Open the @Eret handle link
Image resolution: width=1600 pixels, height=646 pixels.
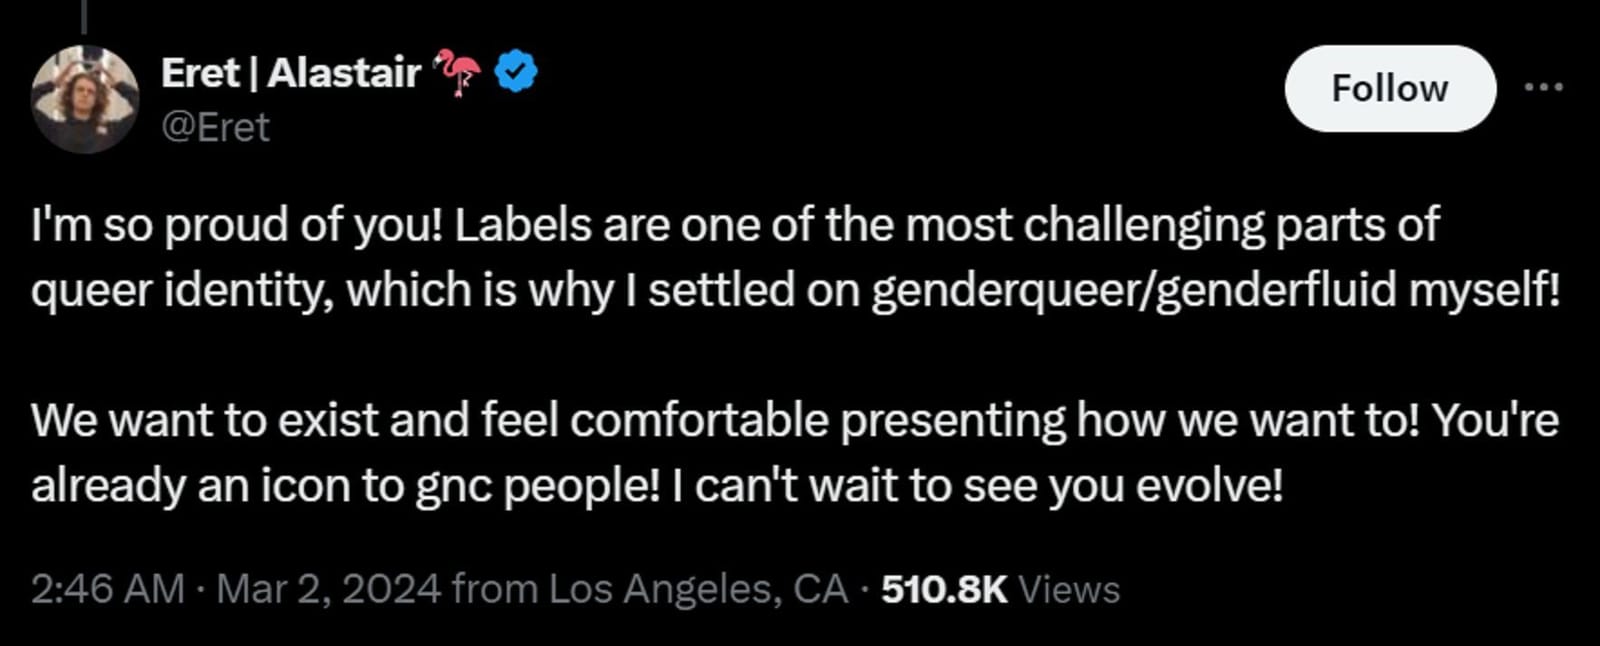[215, 128]
